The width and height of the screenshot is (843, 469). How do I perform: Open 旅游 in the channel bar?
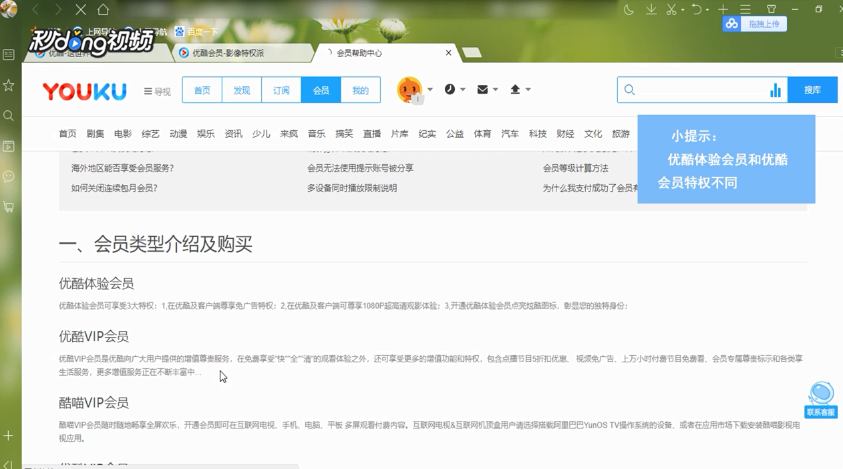click(620, 133)
